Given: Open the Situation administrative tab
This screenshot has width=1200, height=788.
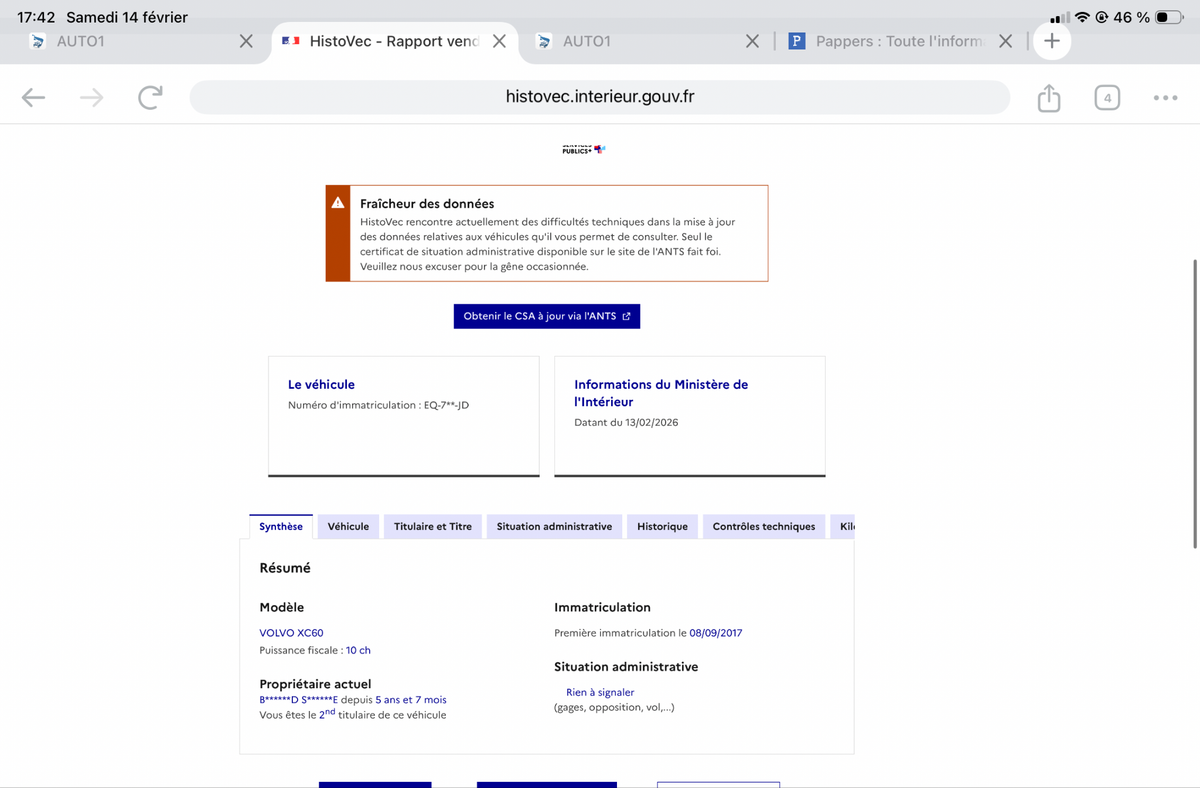Looking at the screenshot, I should pos(554,526).
